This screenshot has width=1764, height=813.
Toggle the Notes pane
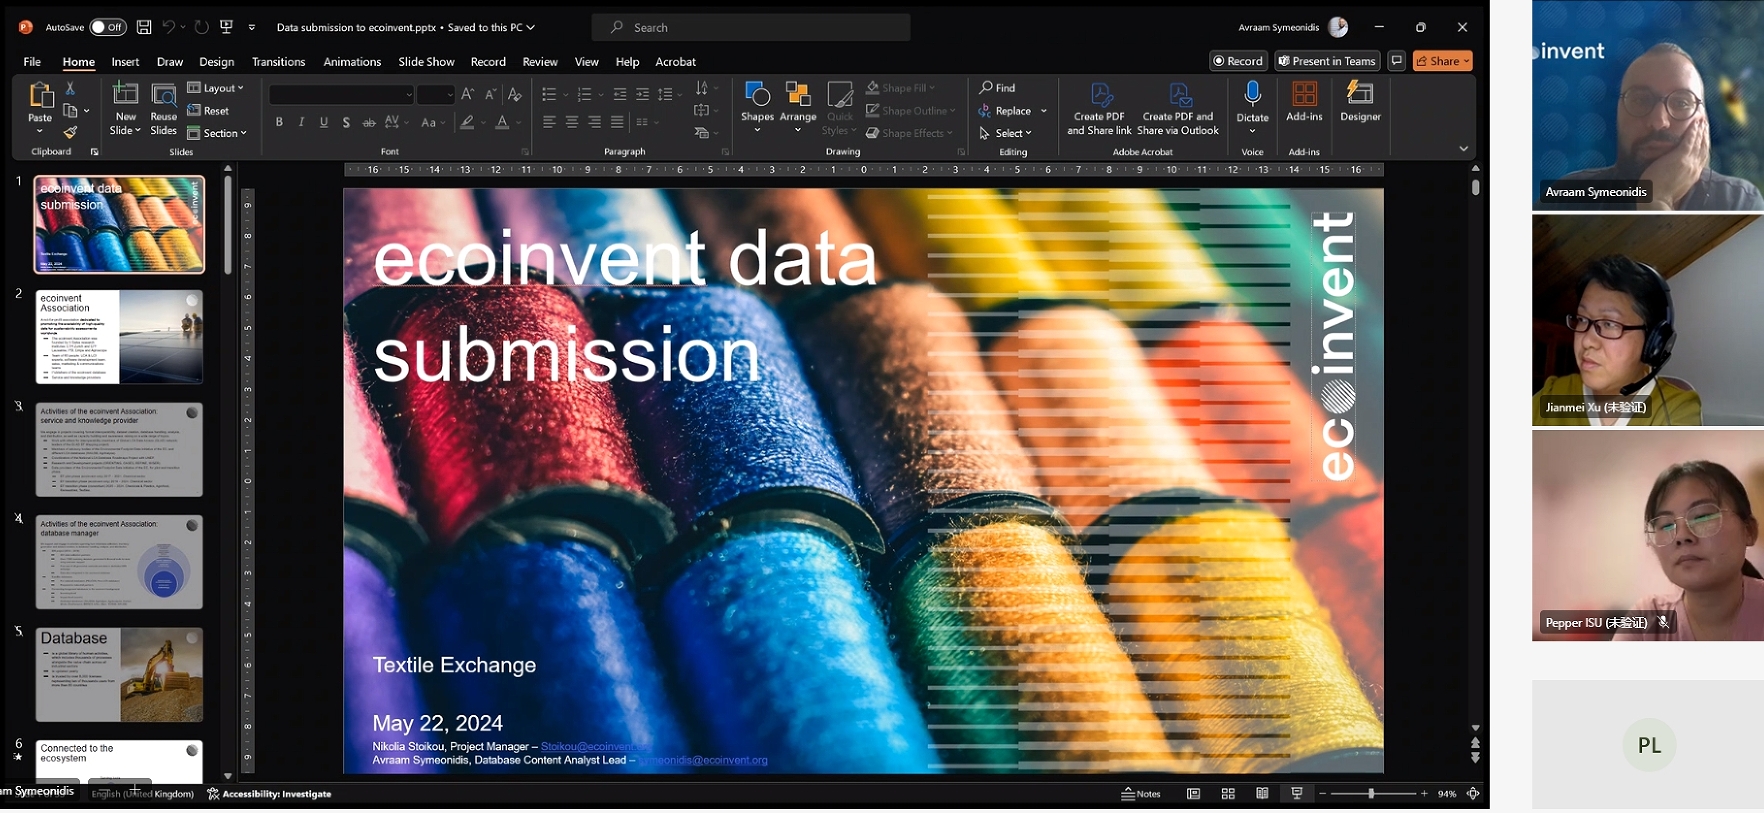pos(1141,794)
